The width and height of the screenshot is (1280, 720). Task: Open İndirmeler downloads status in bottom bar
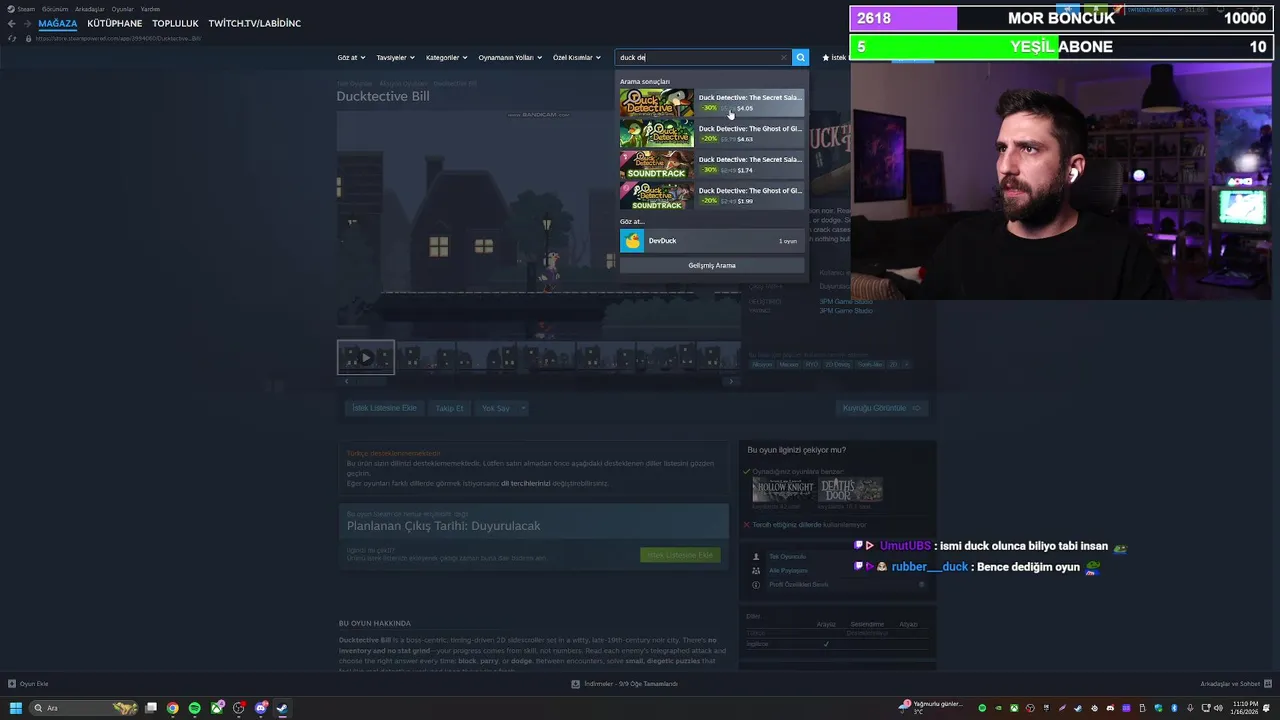(624, 684)
